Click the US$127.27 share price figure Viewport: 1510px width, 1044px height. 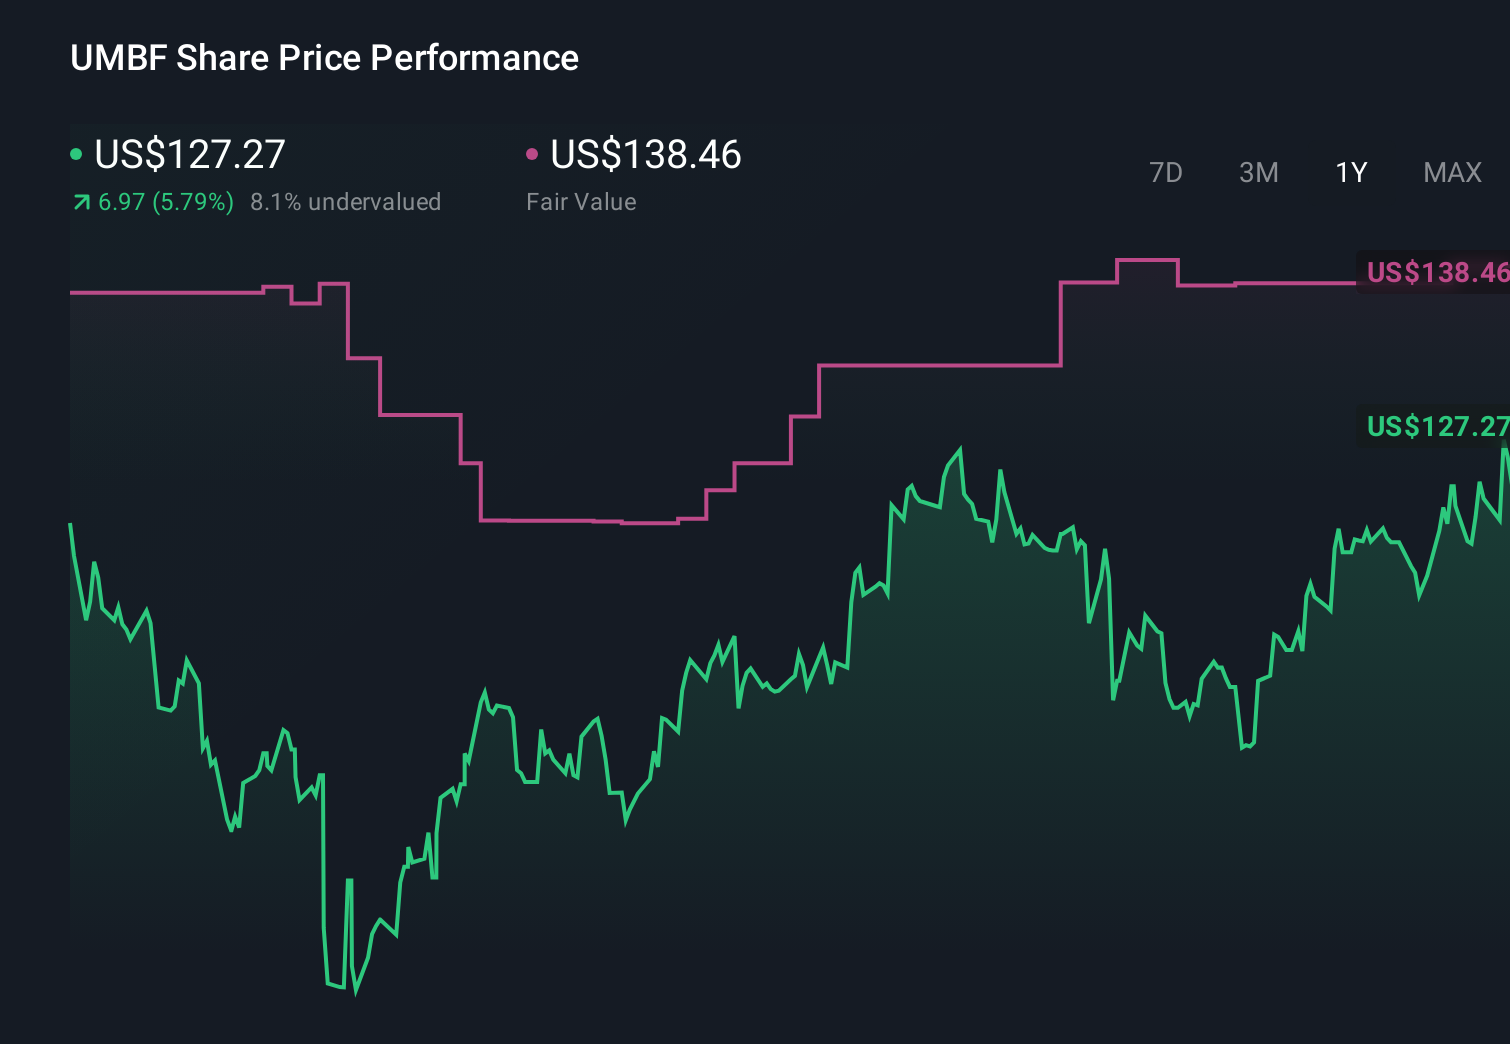click(x=189, y=155)
